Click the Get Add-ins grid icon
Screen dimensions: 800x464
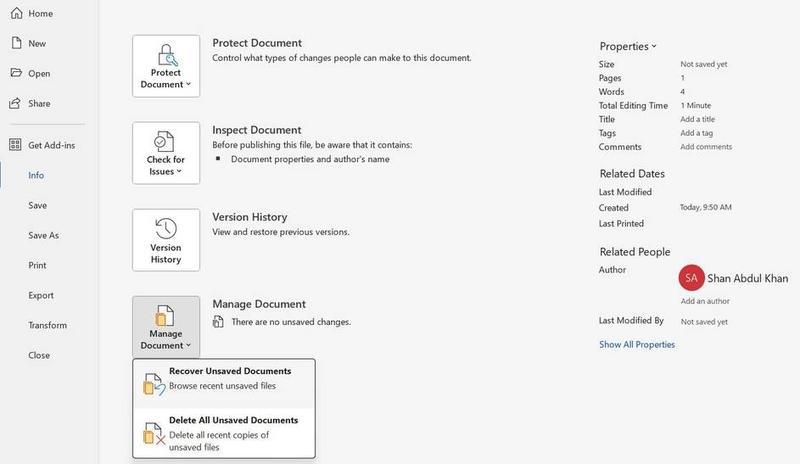click(x=15, y=145)
